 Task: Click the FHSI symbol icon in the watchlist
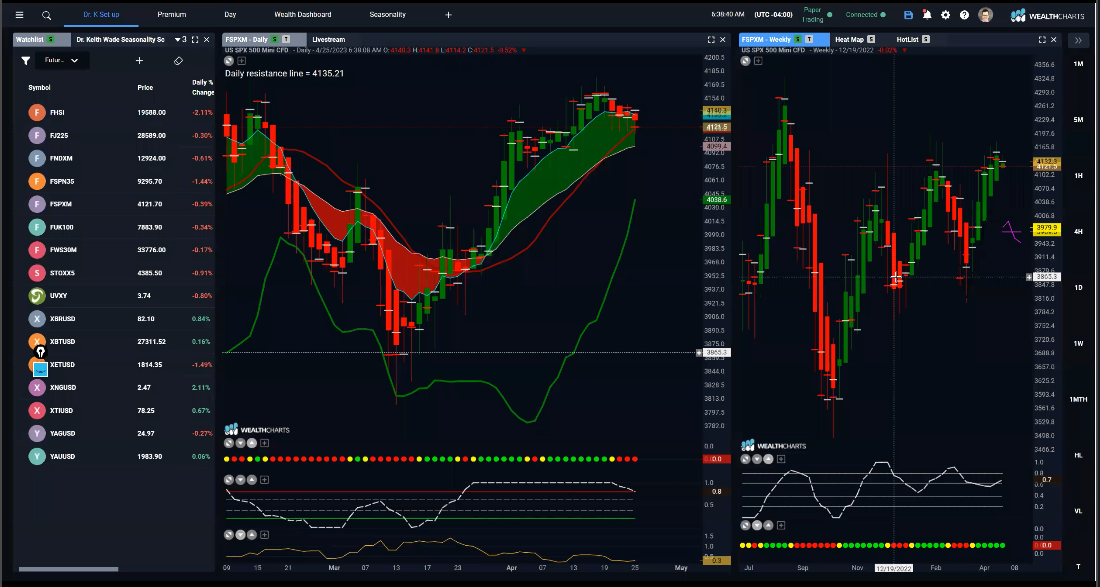click(37, 112)
